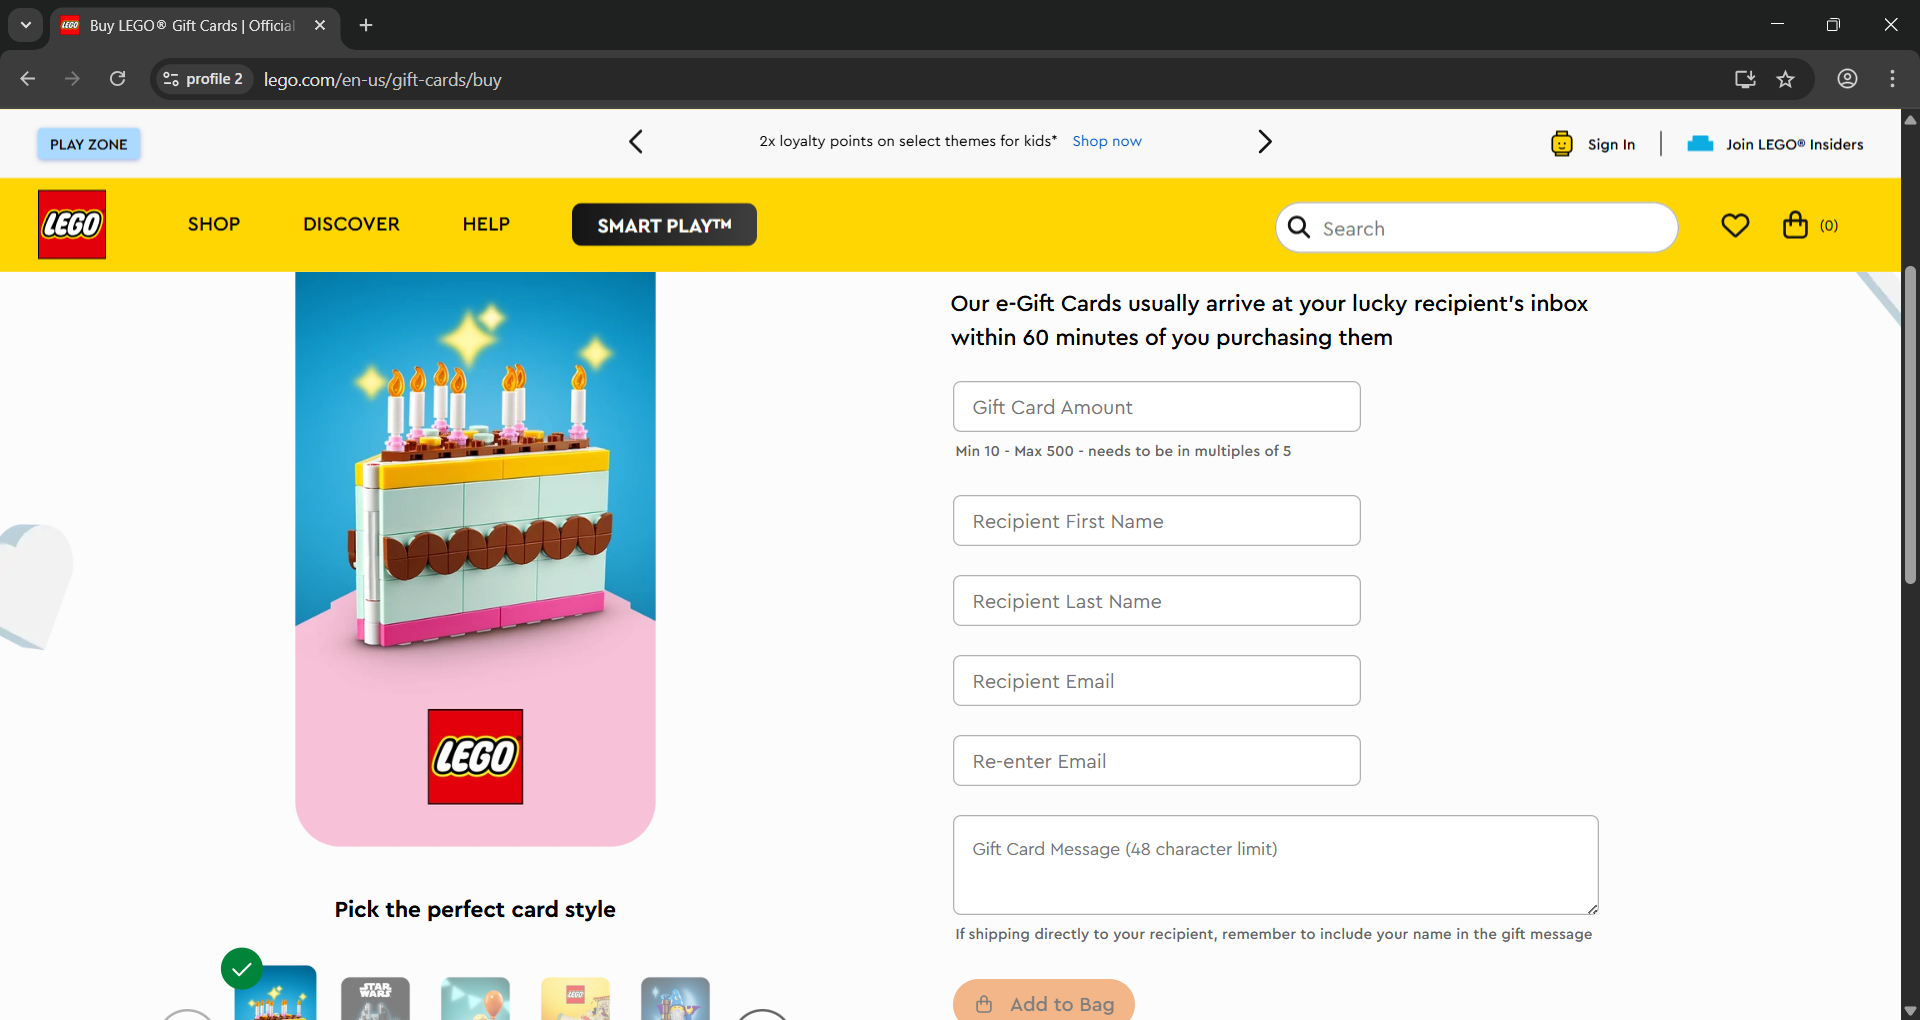The image size is (1920, 1020).
Task: Open the SHOP menu
Action: [x=214, y=224]
